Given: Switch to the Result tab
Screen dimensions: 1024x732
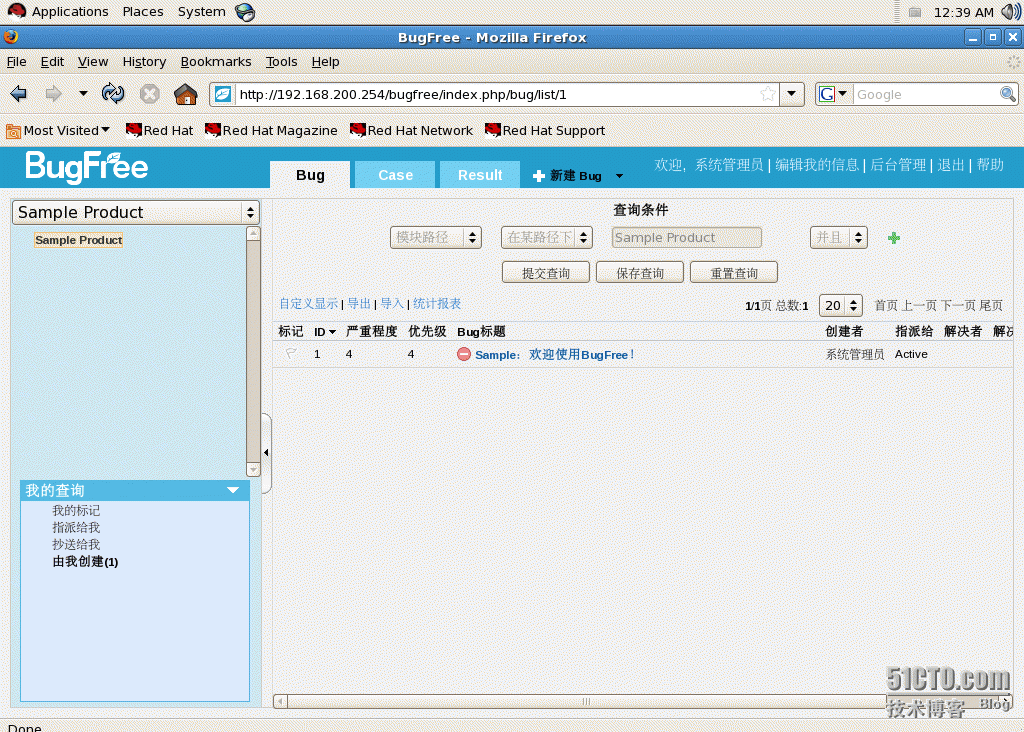Looking at the screenshot, I should click(x=480, y=175).
